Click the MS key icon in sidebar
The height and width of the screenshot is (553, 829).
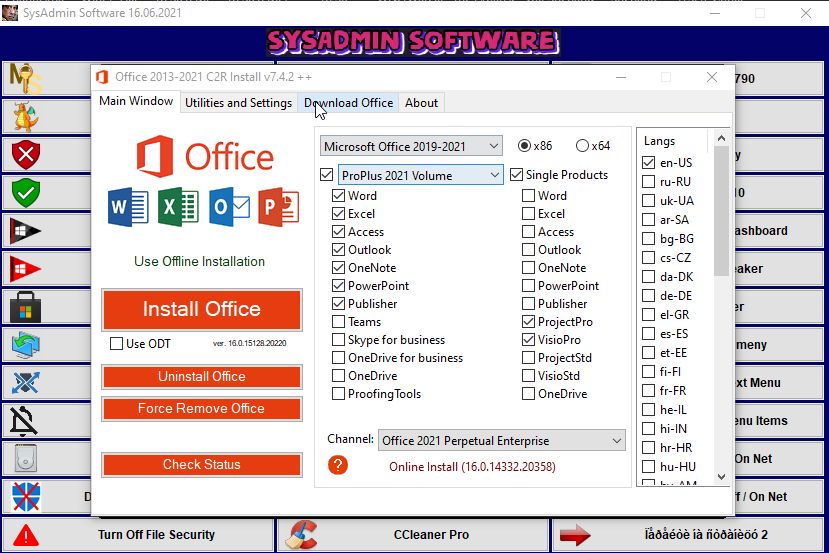(25, 78)
